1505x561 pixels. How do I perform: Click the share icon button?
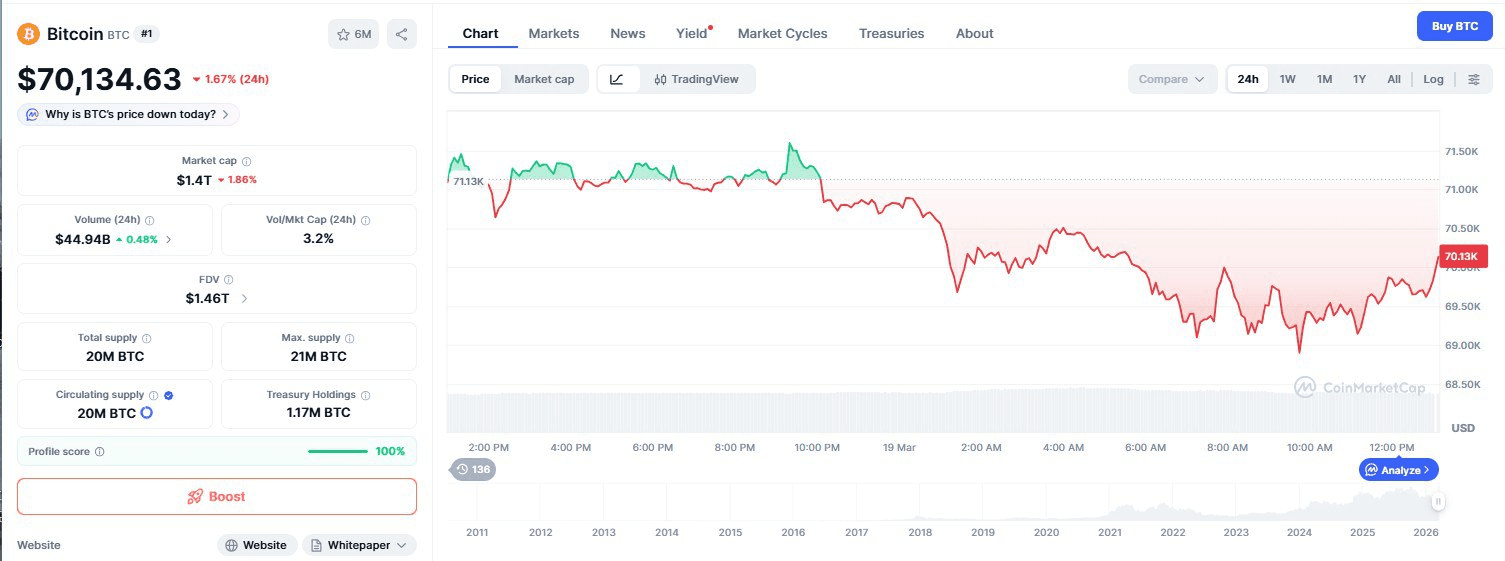(x=401, y=34)
